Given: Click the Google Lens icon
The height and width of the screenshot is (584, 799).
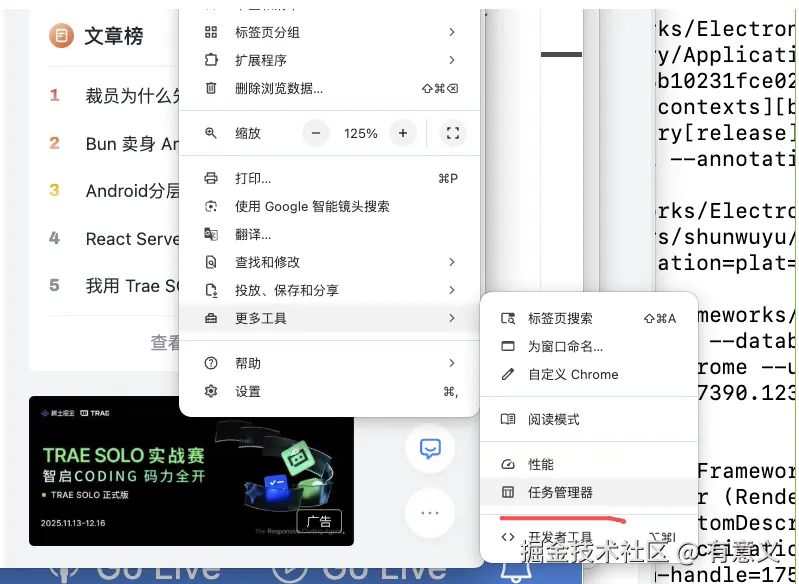Looking at the screenshot, I should pyautogui.click(x=211, y=206).
